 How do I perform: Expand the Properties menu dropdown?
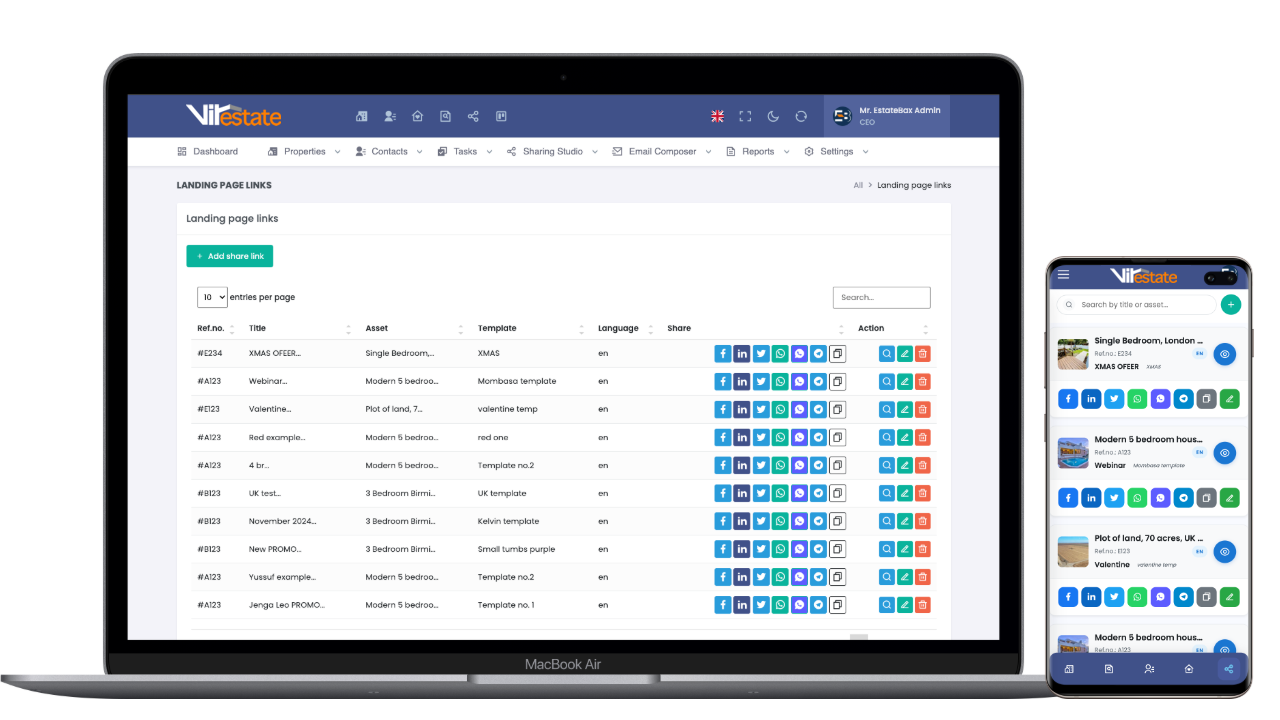[x=305, y=152]
